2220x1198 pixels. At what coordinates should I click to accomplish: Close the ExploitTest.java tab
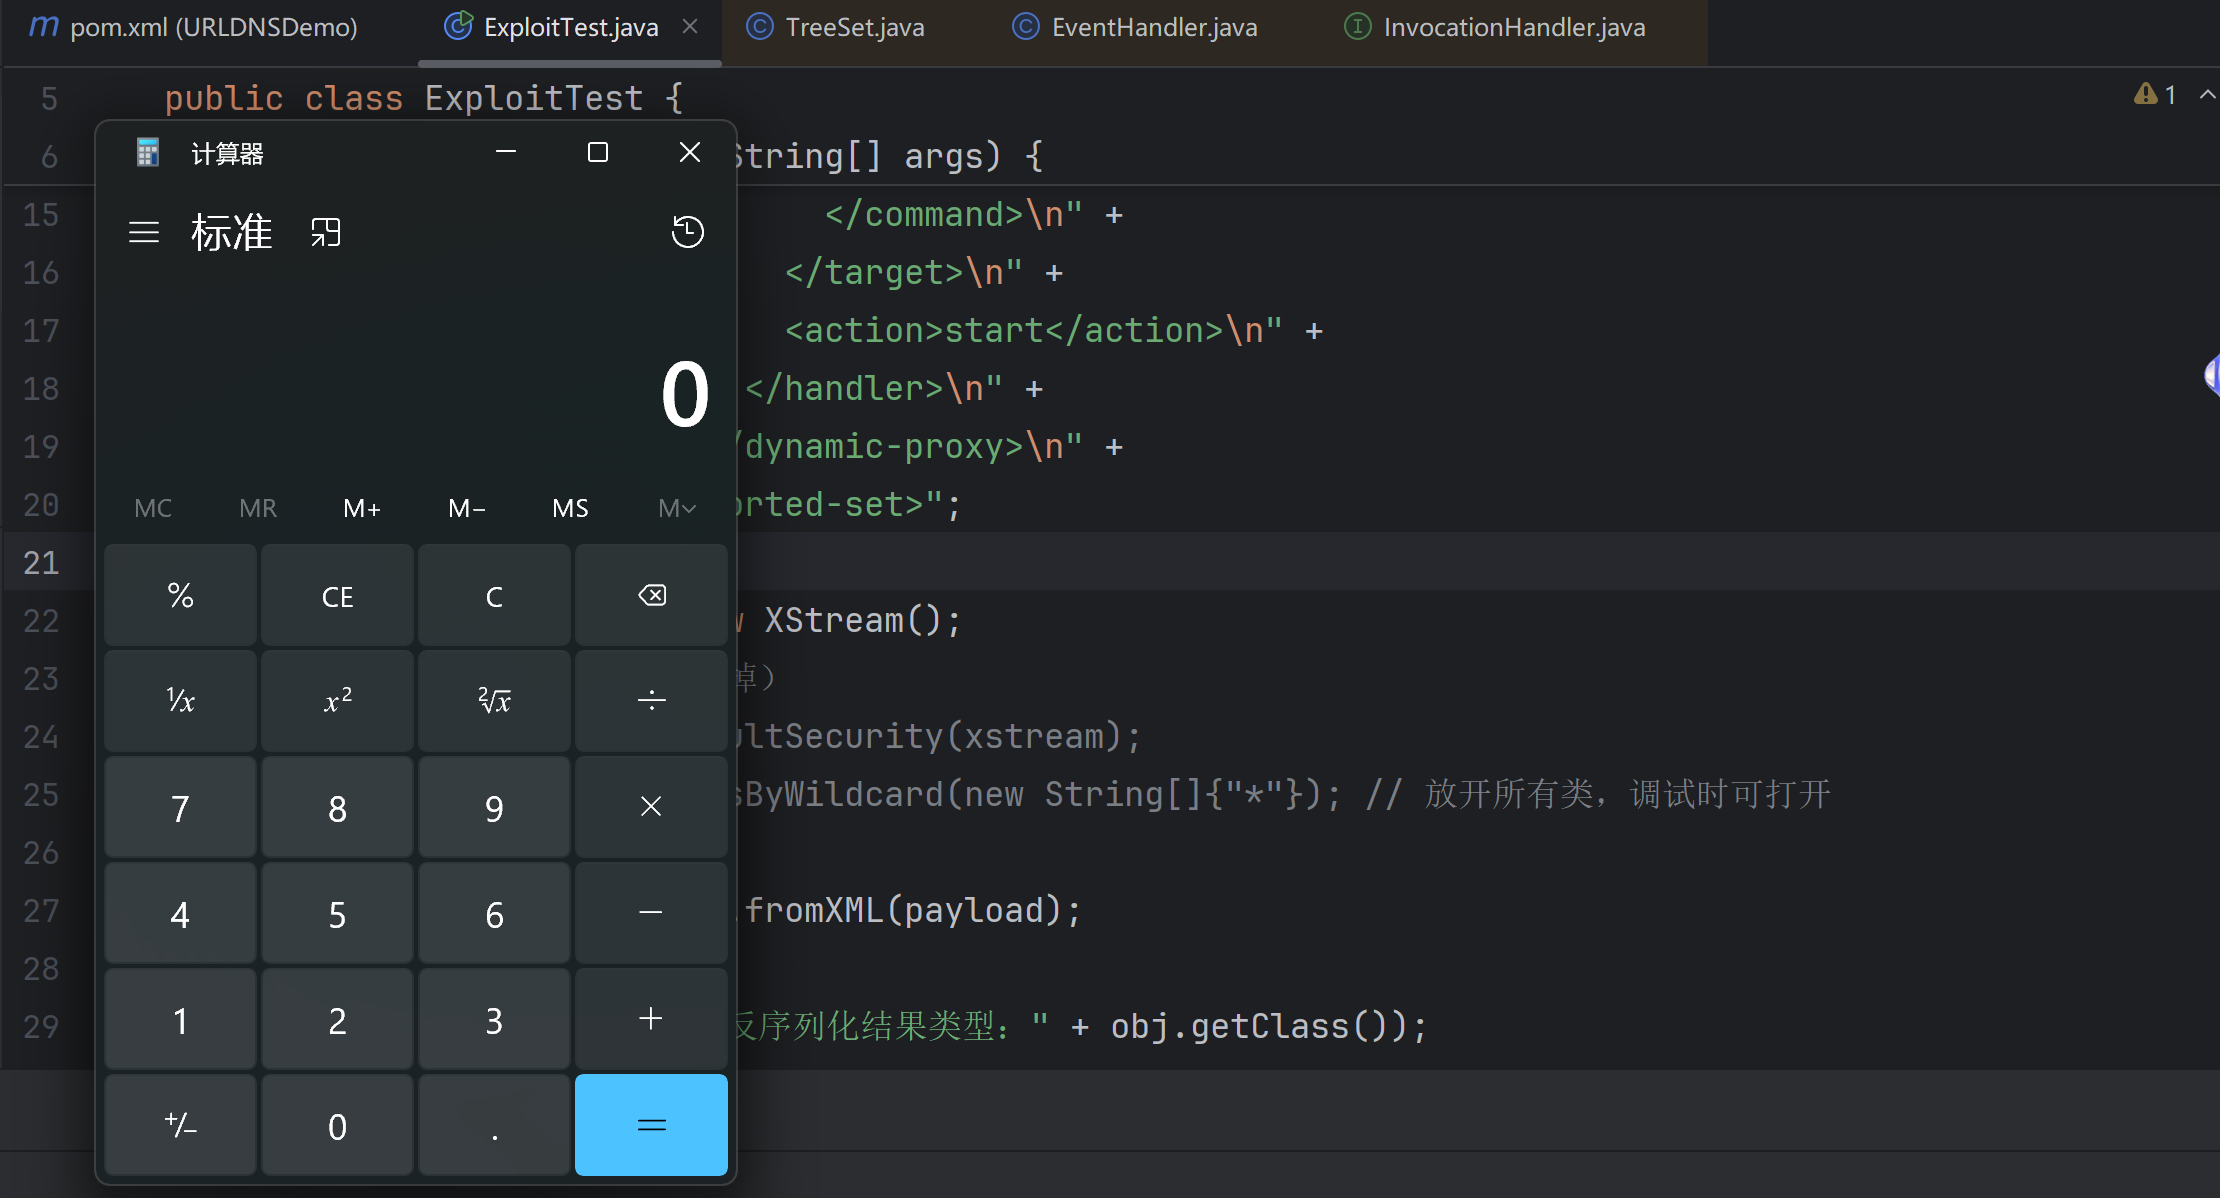(x=690, y=27)
